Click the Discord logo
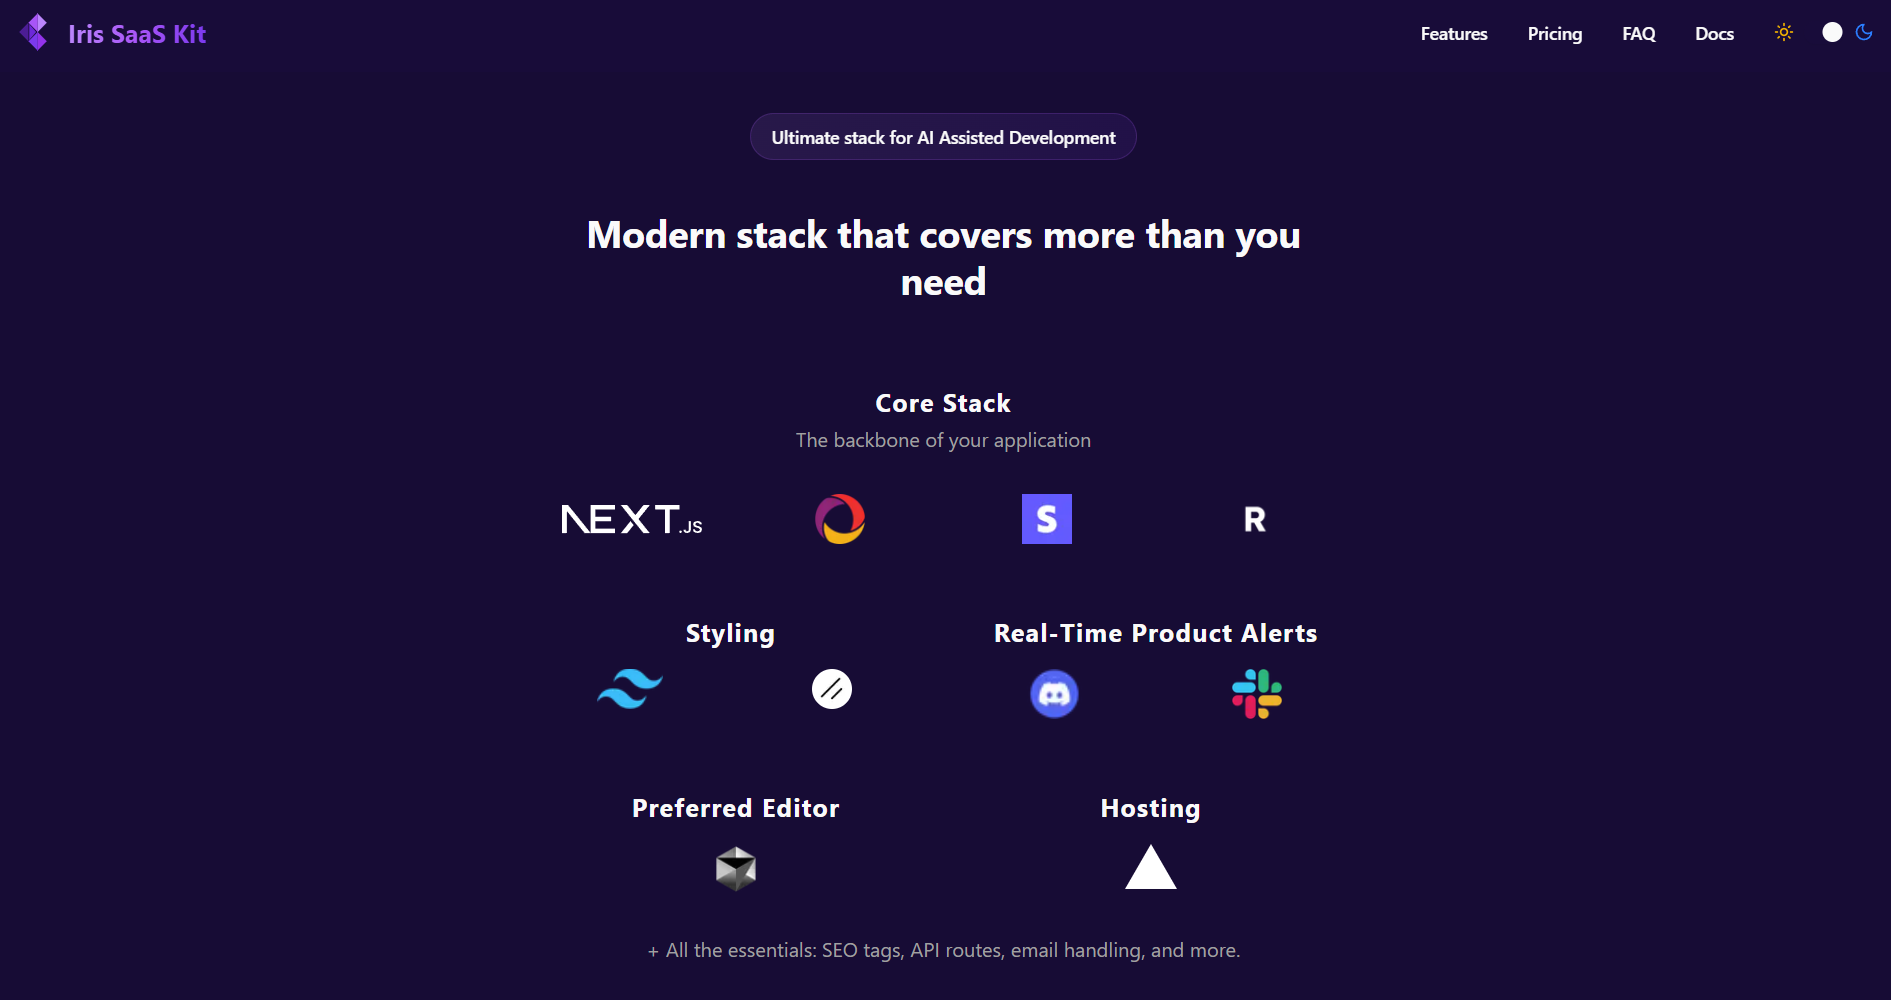This screenshot has width=1891, height=1000. (1054, 693)
